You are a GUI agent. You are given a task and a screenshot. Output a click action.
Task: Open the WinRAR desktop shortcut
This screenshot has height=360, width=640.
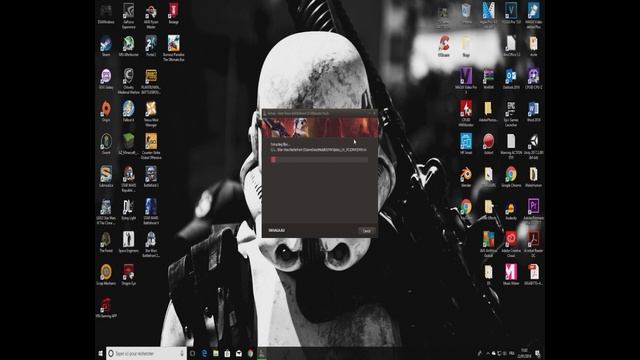(x=489, y=78)
